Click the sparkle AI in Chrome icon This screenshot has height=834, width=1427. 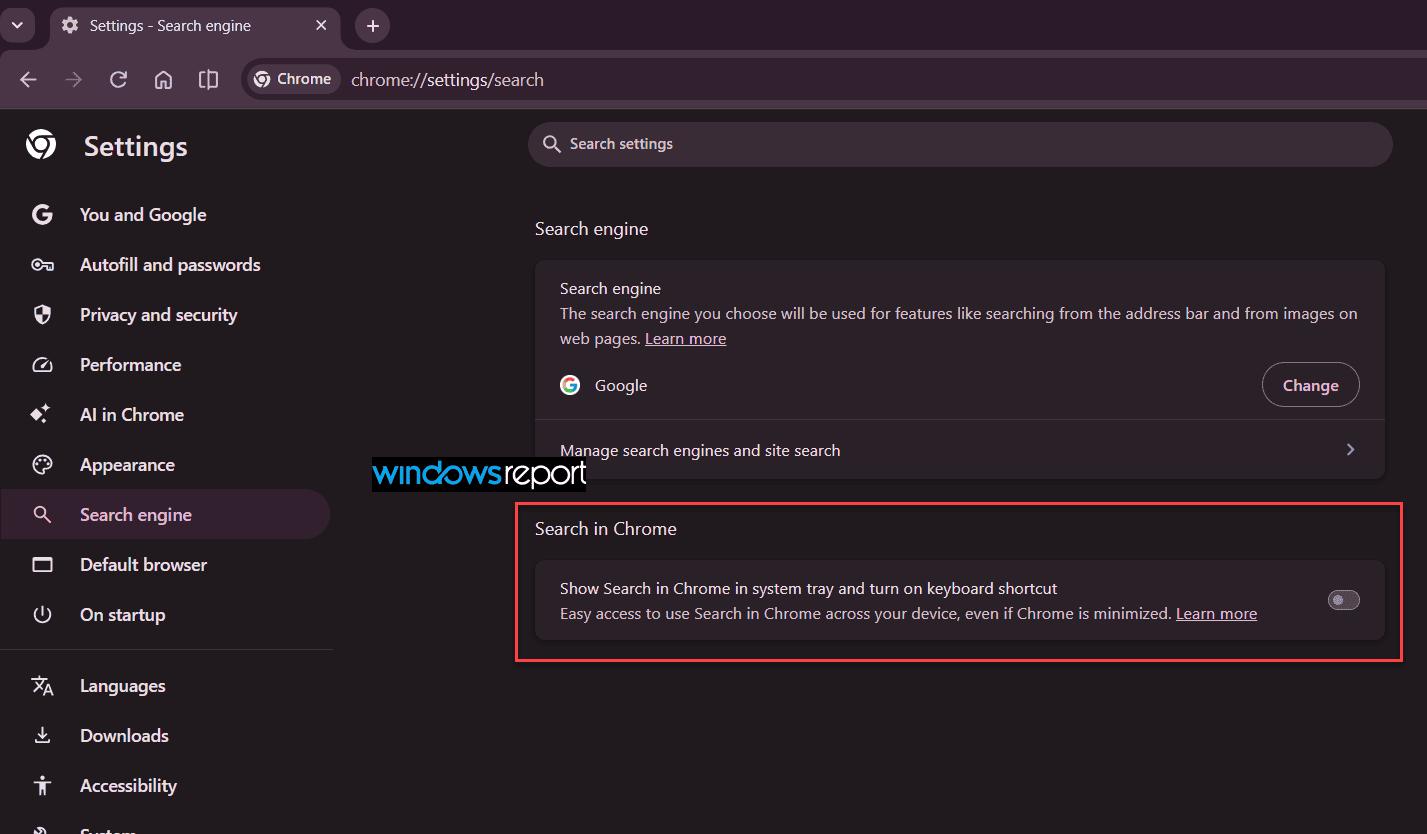[41, 414]
